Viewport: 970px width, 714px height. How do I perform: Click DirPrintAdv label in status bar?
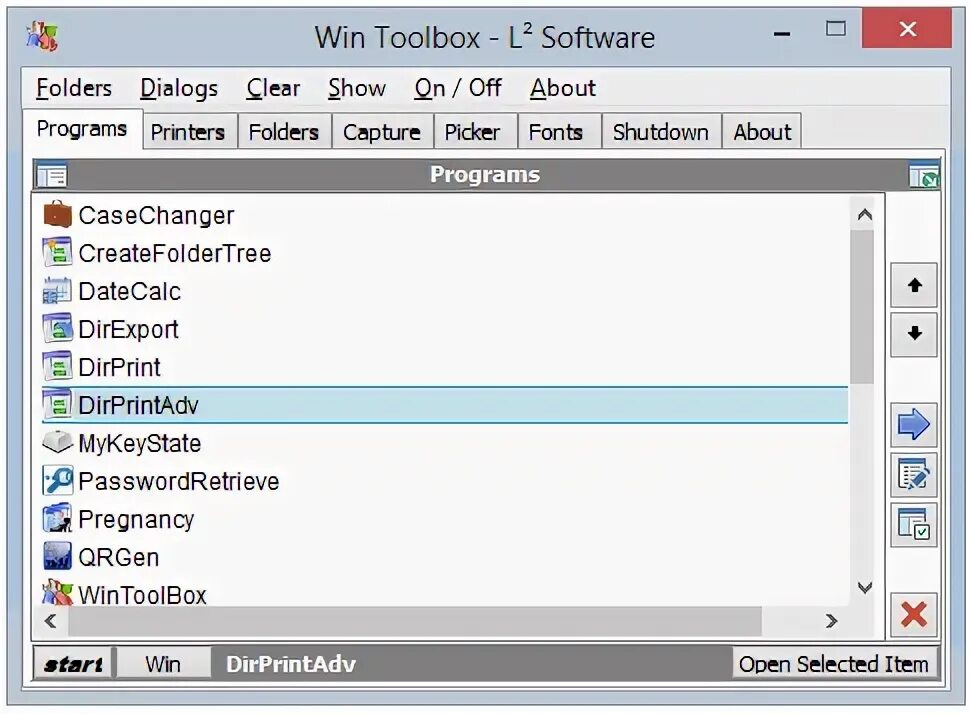[291, 664]
